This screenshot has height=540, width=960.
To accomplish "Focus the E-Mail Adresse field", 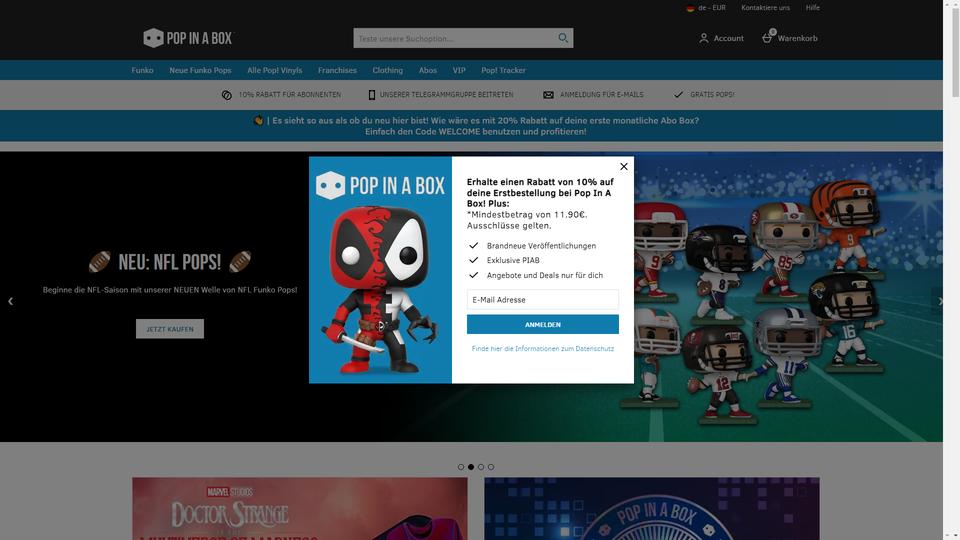I will [542, 300].
